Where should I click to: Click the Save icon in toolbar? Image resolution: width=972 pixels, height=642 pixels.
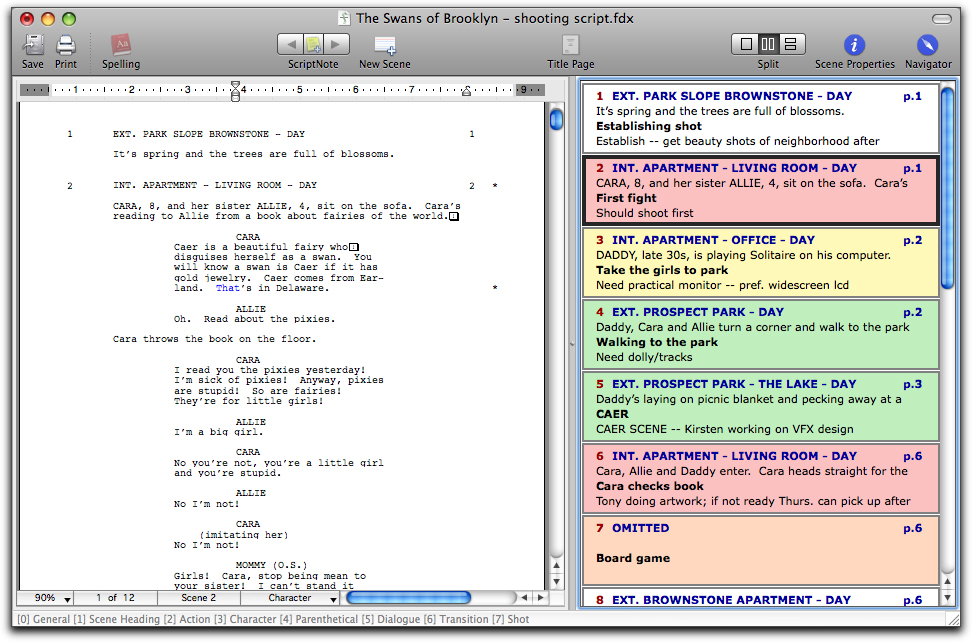tap(33, 45)
